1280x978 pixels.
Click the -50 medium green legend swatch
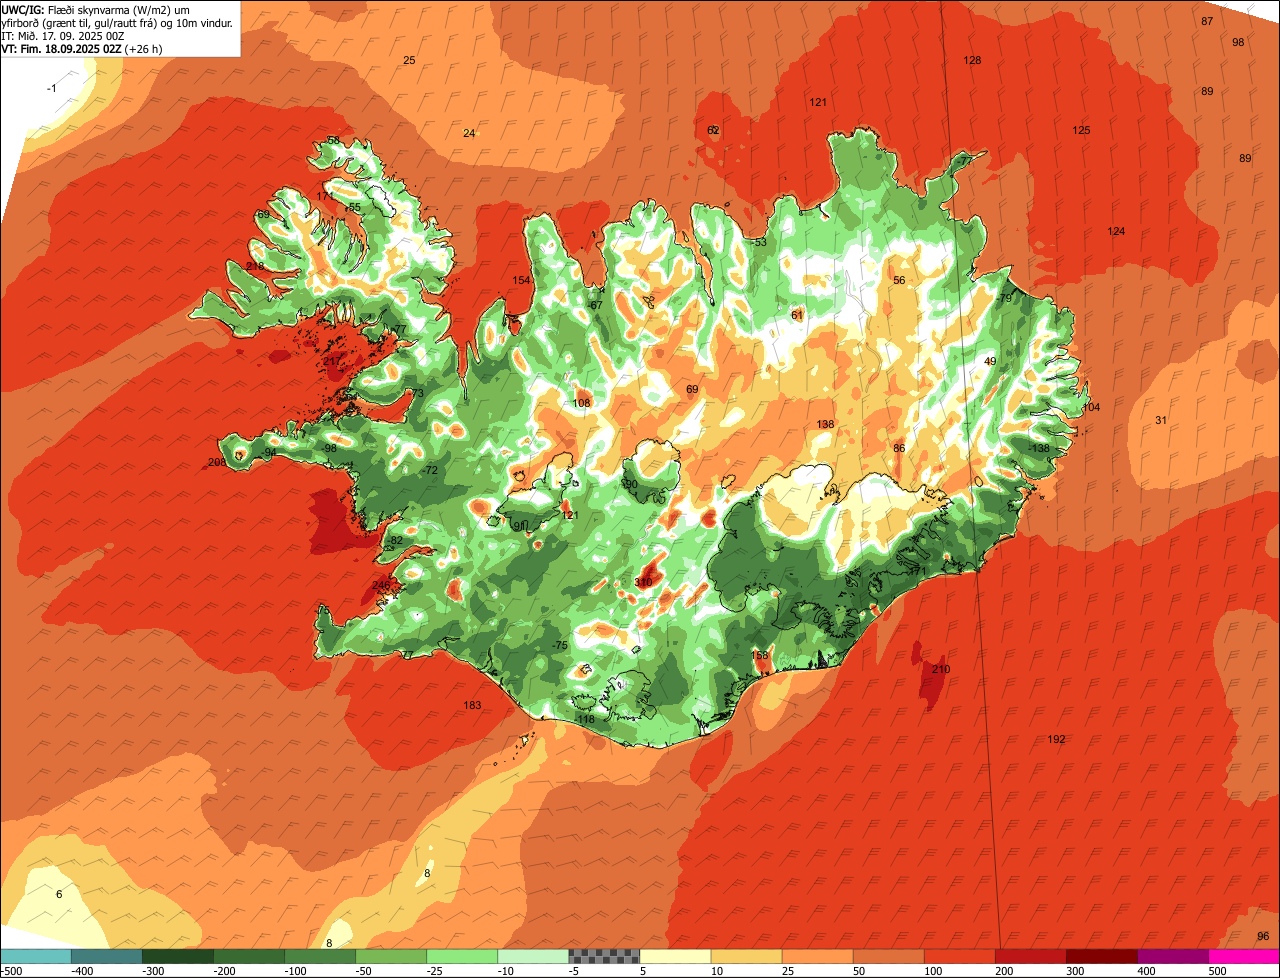[391, 956]
